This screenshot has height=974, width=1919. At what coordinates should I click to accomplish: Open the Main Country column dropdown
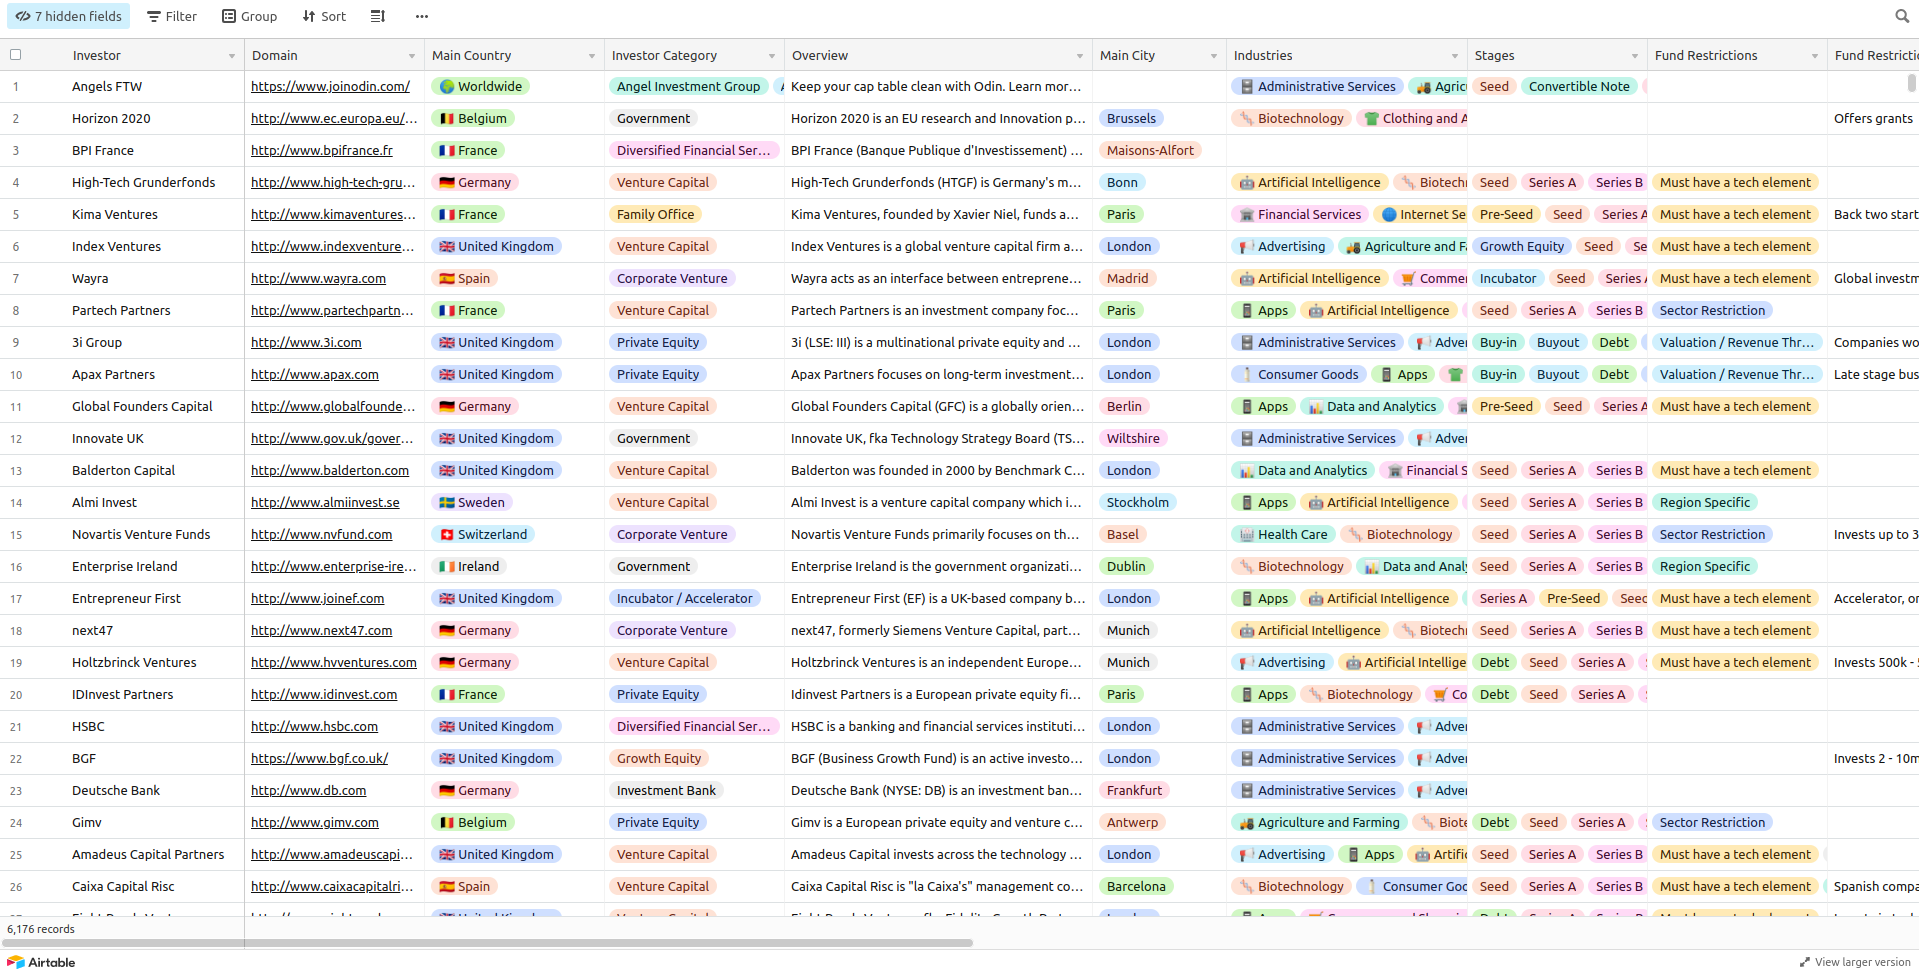(x=592, y=56)
